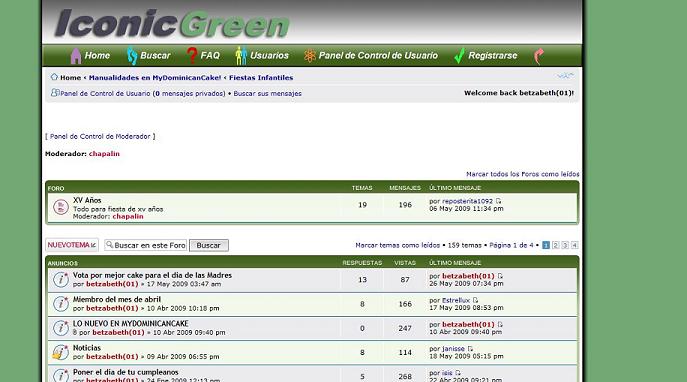Viewport: 687px width, 382px height.
Task: Open Buscar sus mensajes link
Action: [267, 93]
